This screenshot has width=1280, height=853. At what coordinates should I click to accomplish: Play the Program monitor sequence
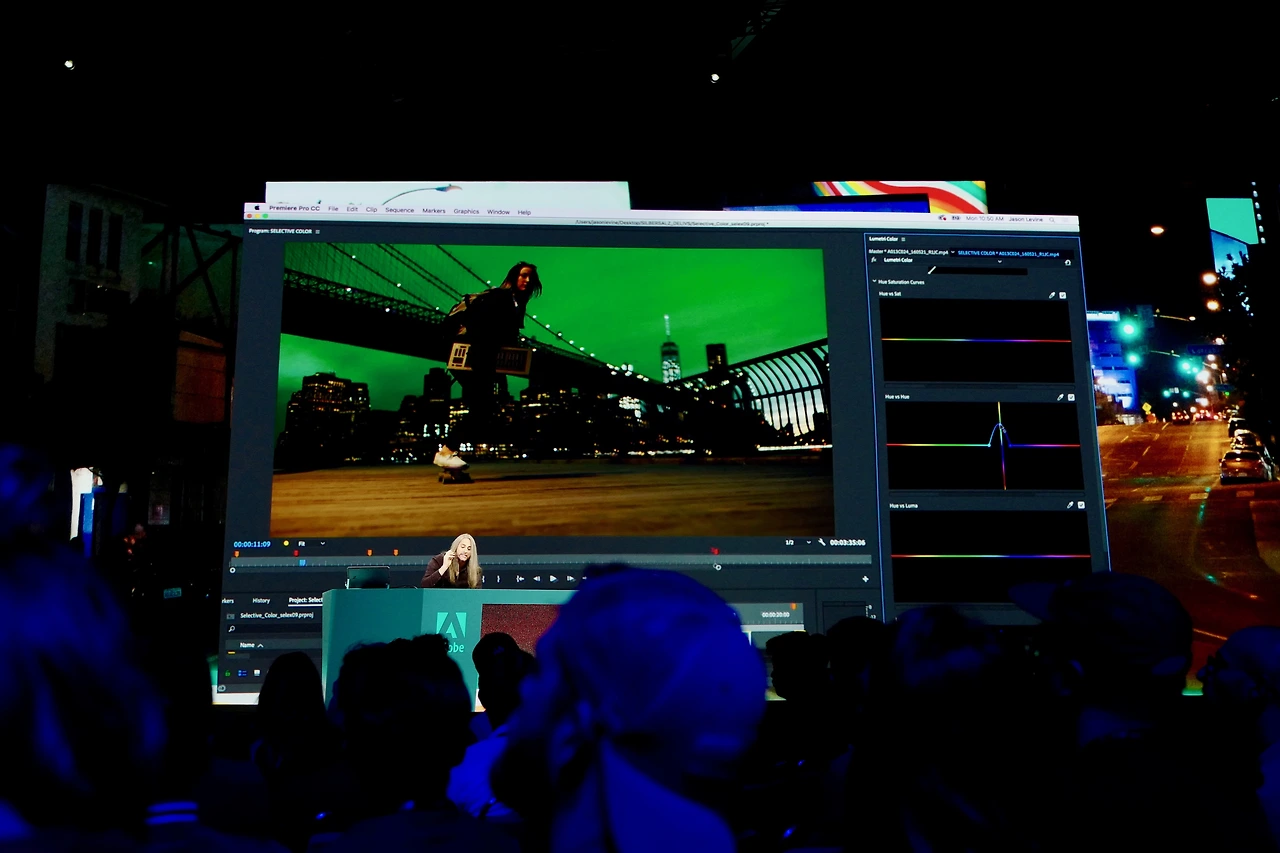pos(553,578)
